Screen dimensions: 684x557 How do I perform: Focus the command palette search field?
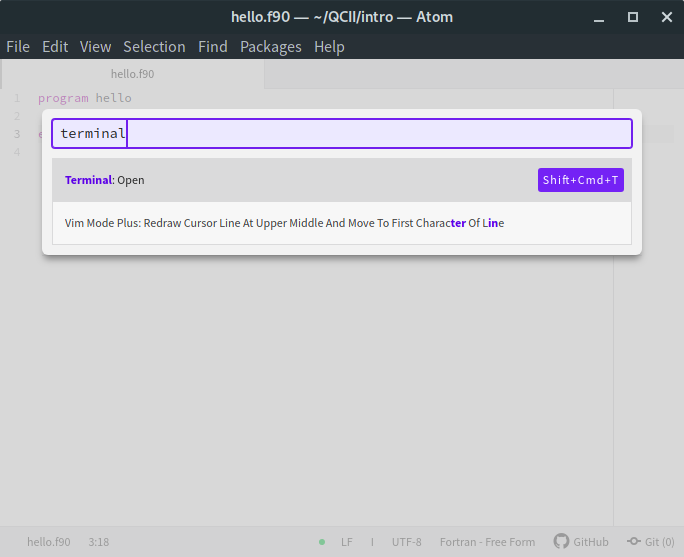point(342,133)
